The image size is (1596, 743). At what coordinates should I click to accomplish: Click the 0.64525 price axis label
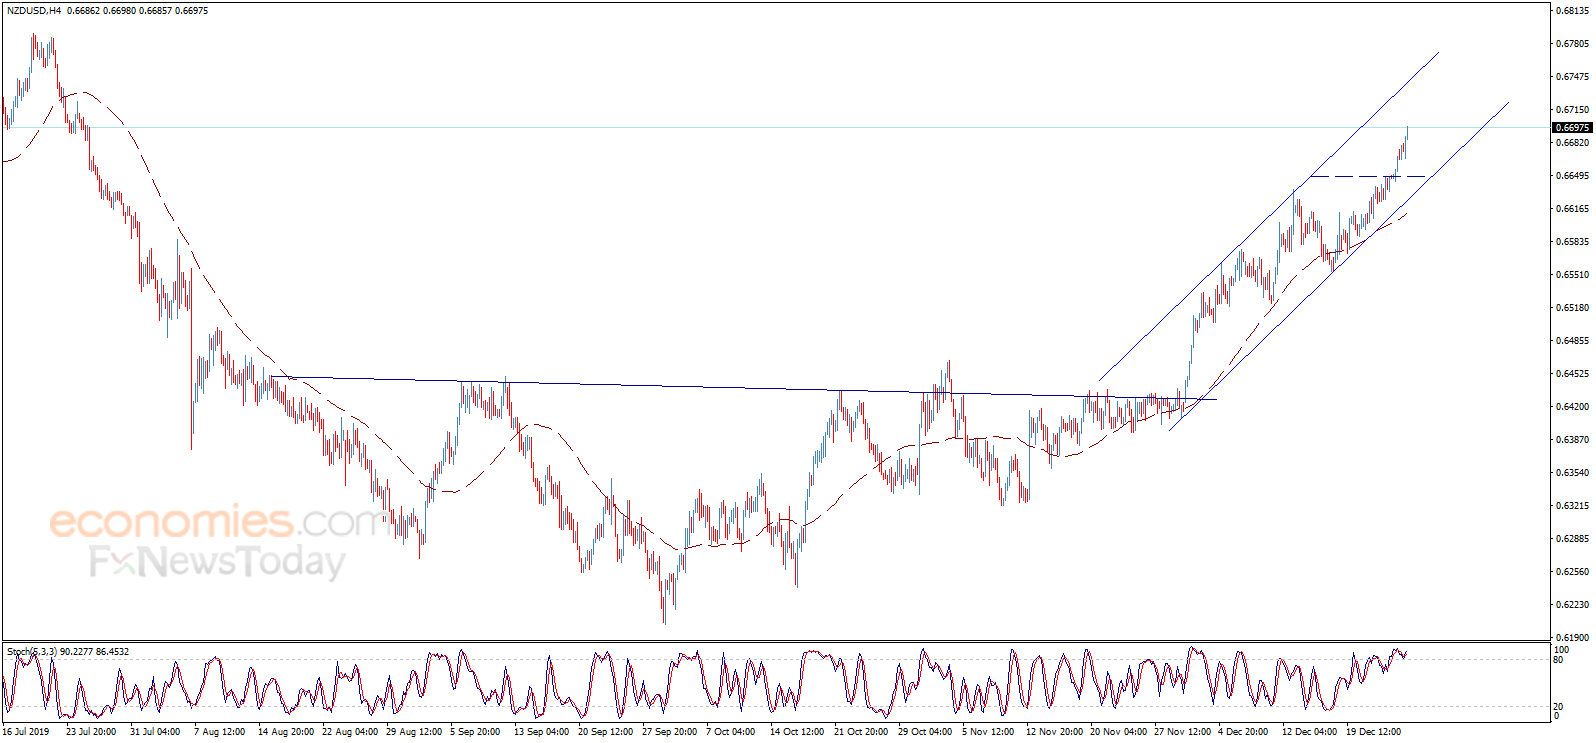click(x=1573, y=374)
